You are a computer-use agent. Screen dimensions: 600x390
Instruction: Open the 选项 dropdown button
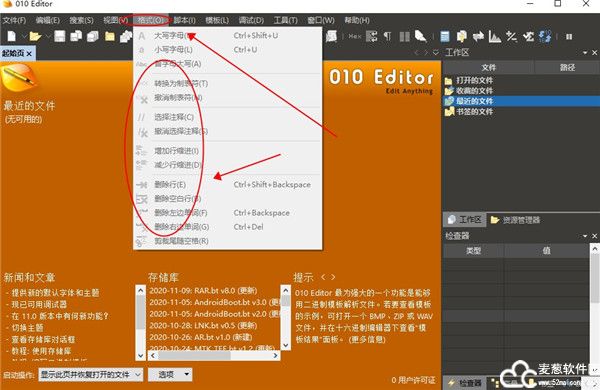tap(170, 374)
